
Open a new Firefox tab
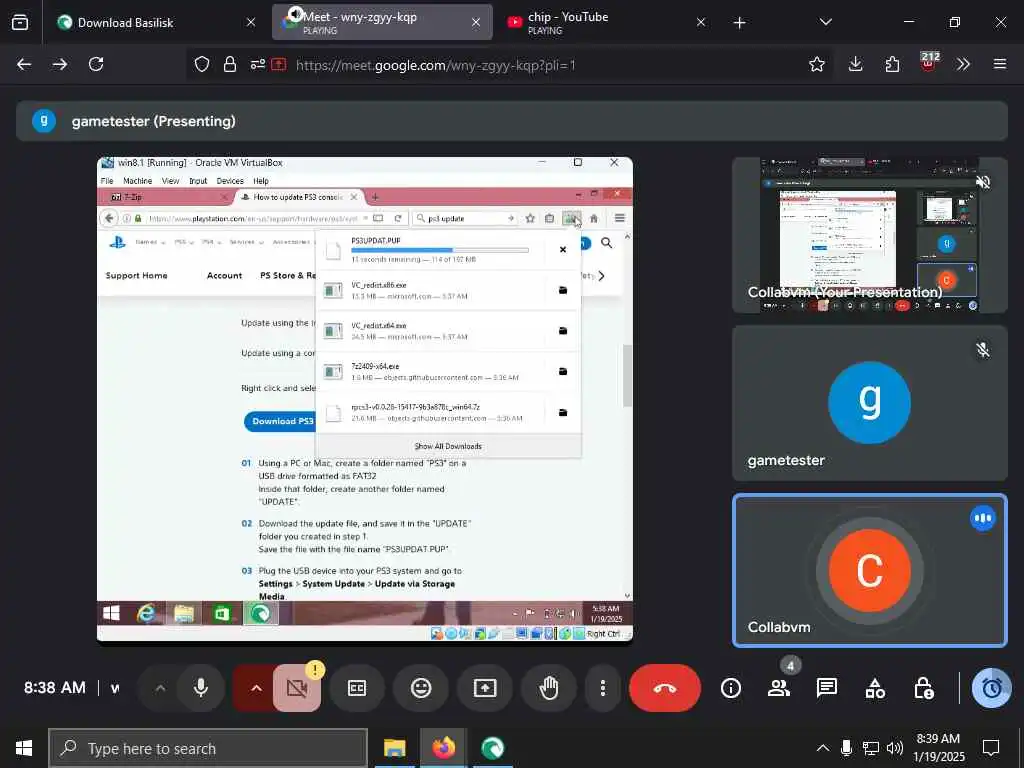coord(739,23)
